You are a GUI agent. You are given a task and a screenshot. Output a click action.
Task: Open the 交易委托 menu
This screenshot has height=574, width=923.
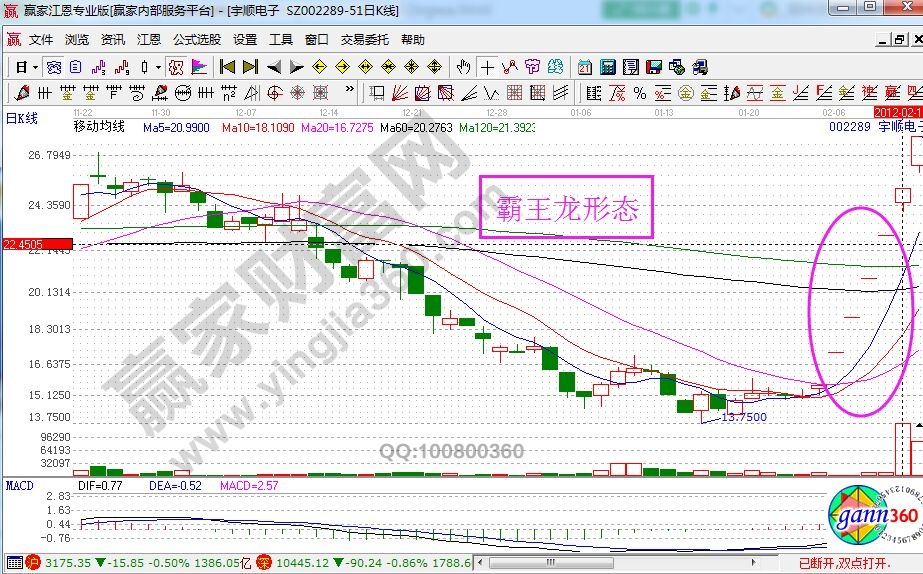click(364, 40)
